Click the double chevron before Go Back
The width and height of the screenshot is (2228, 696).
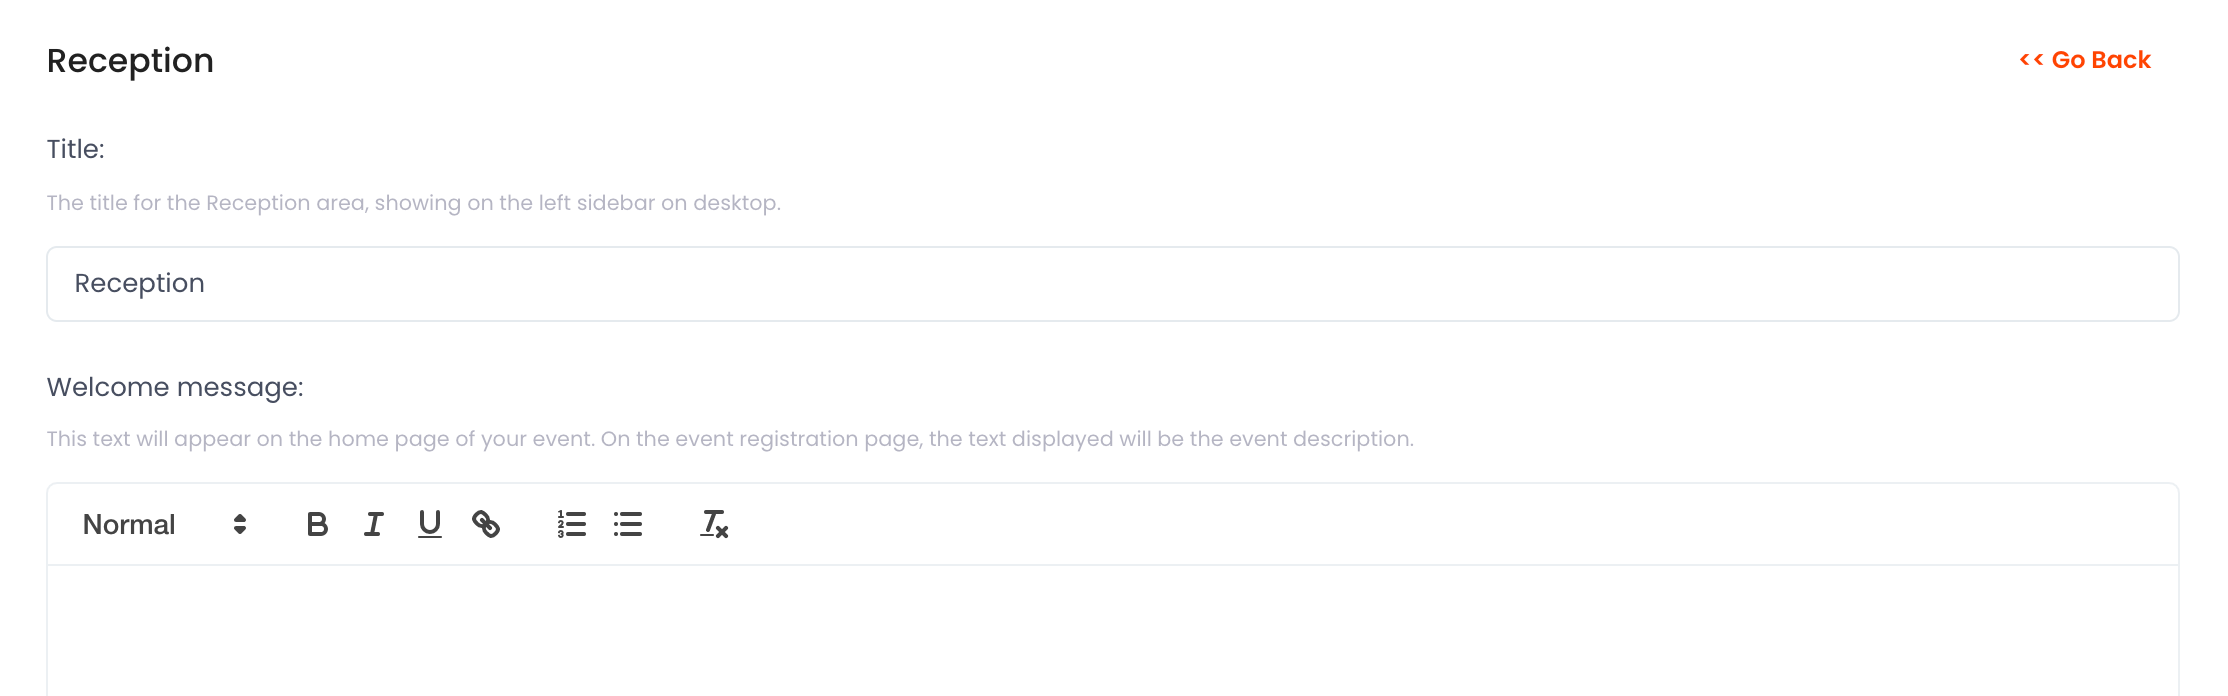[2031, 60]
